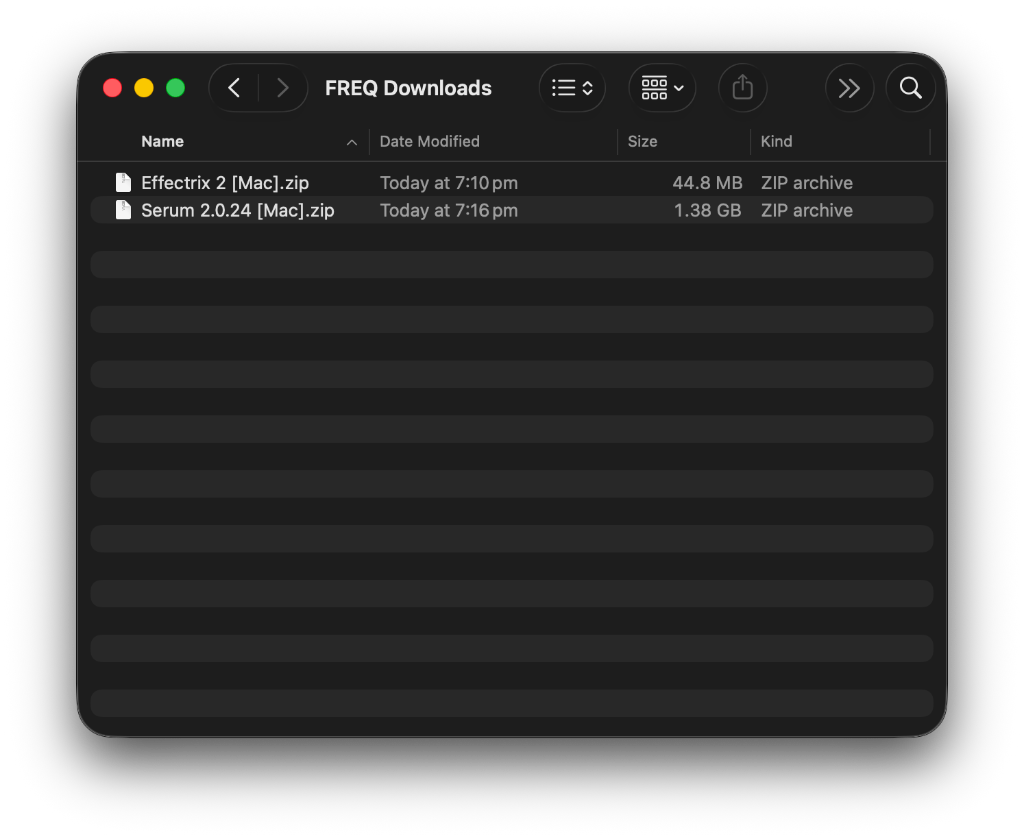Click the 'Today at 7:16 pm' date

pos(449,210)
